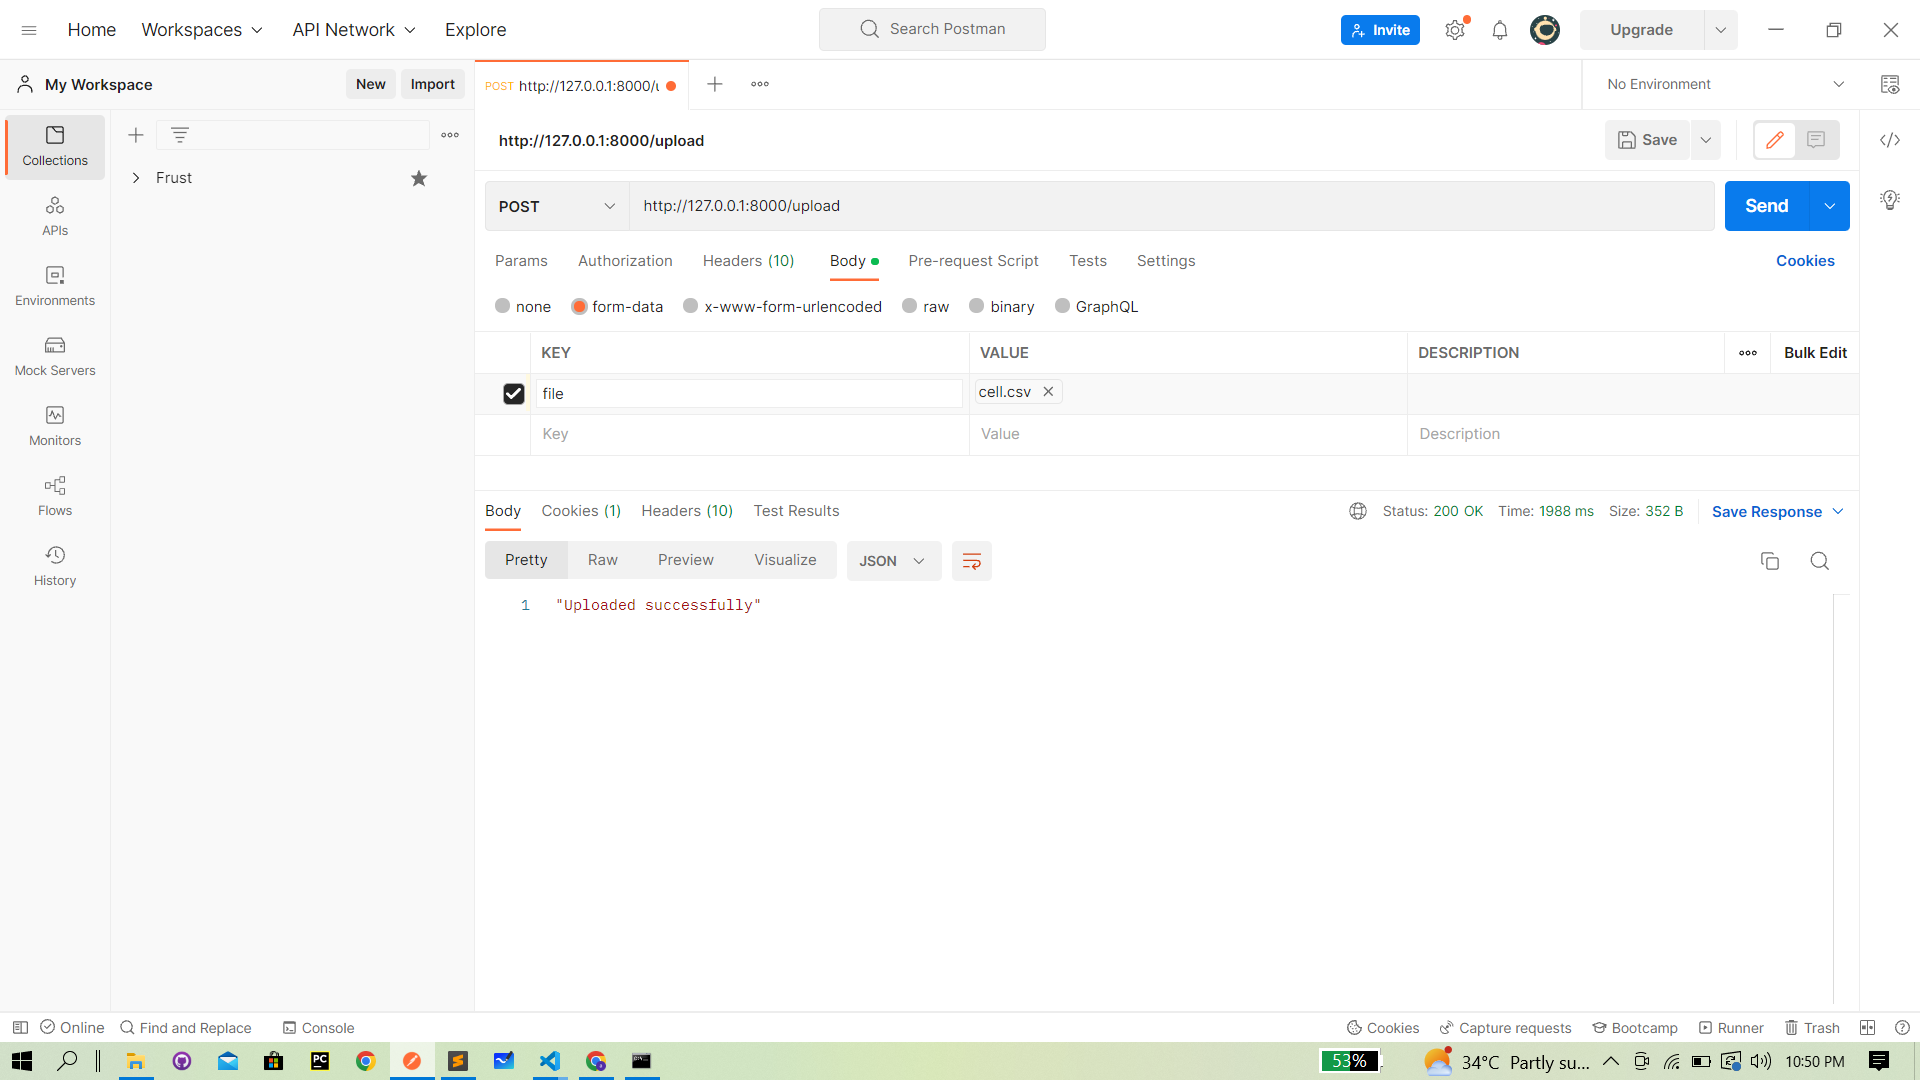
Task: Click the request URL input field
Action: (x=1170, y=206)
